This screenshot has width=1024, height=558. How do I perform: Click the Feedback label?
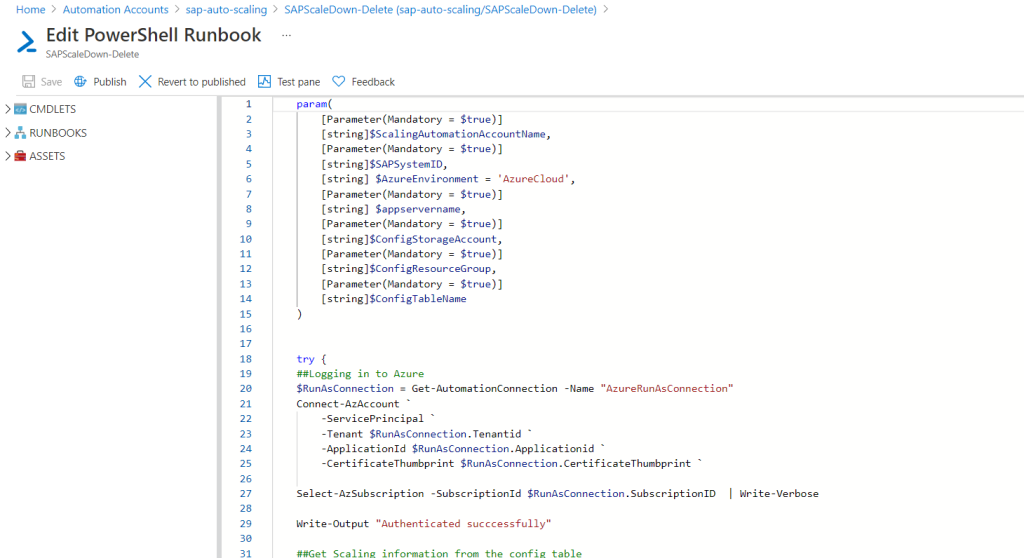tap(373, 82)
